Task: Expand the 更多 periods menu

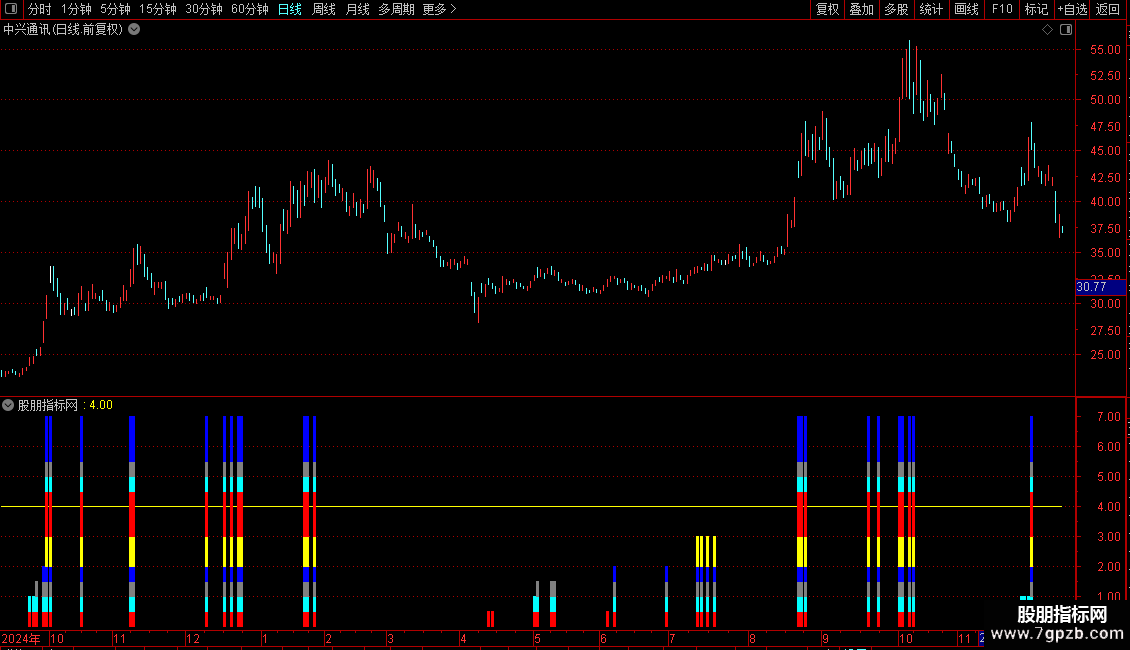Action: coord(439,9)
